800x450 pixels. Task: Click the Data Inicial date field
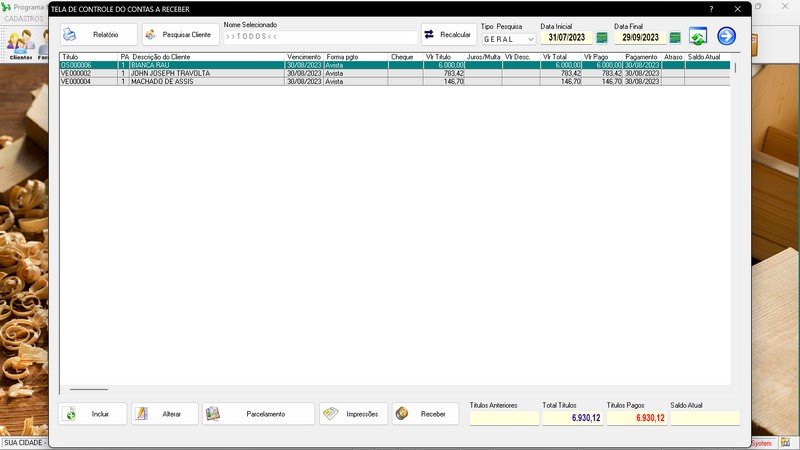pos(565,38)
